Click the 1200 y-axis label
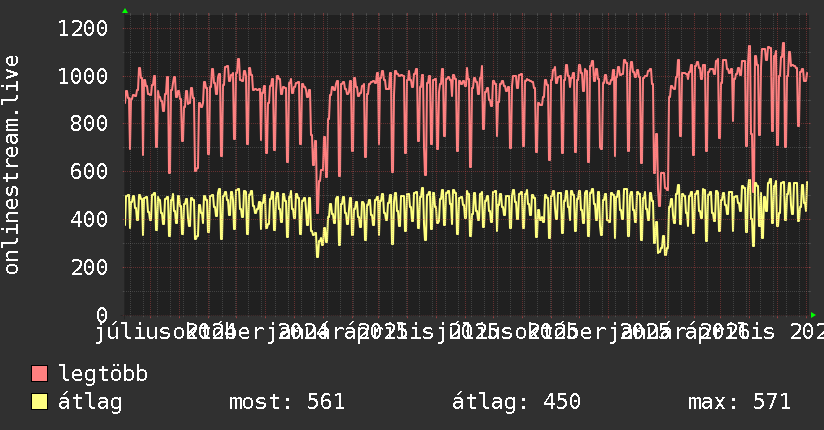Screen dimensions: 824x430 pyautogui.click(x=83, y=28)
